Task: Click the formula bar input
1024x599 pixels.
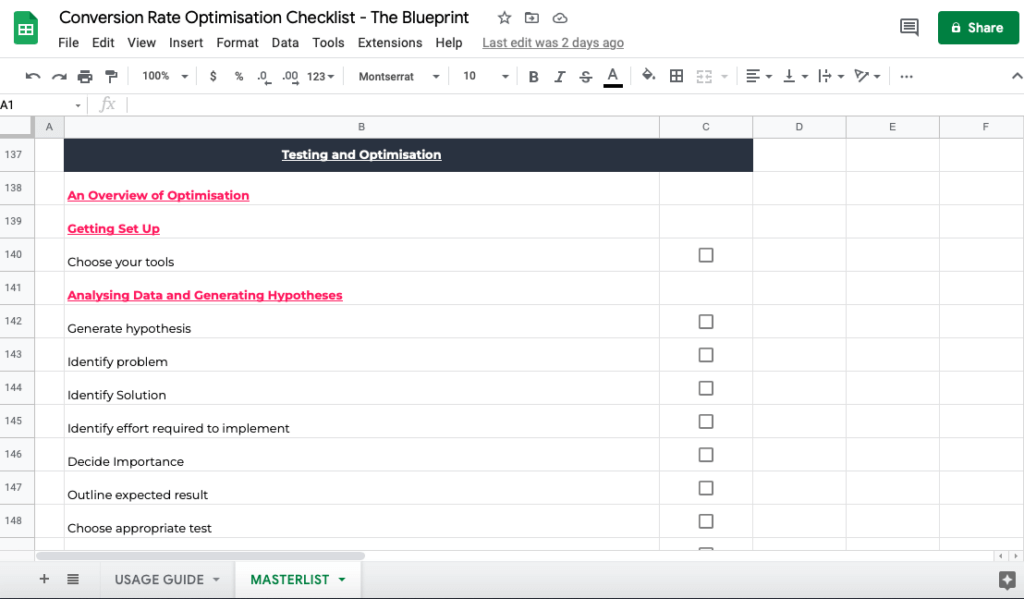Action: [x=575, y=105]
